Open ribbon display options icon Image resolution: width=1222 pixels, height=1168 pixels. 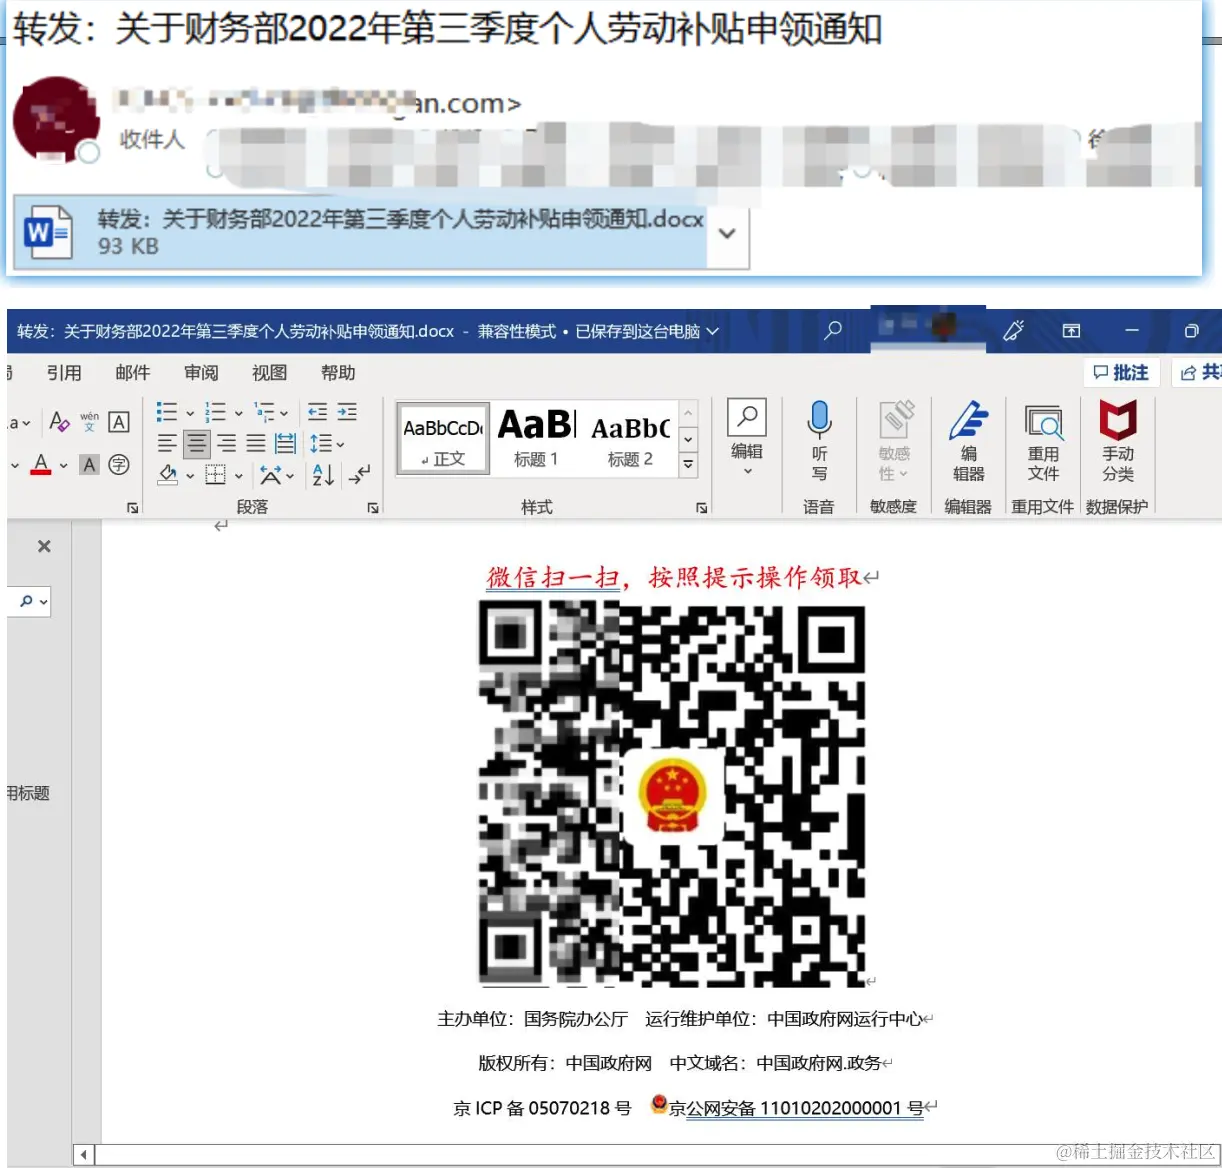tap(1071, 331)
